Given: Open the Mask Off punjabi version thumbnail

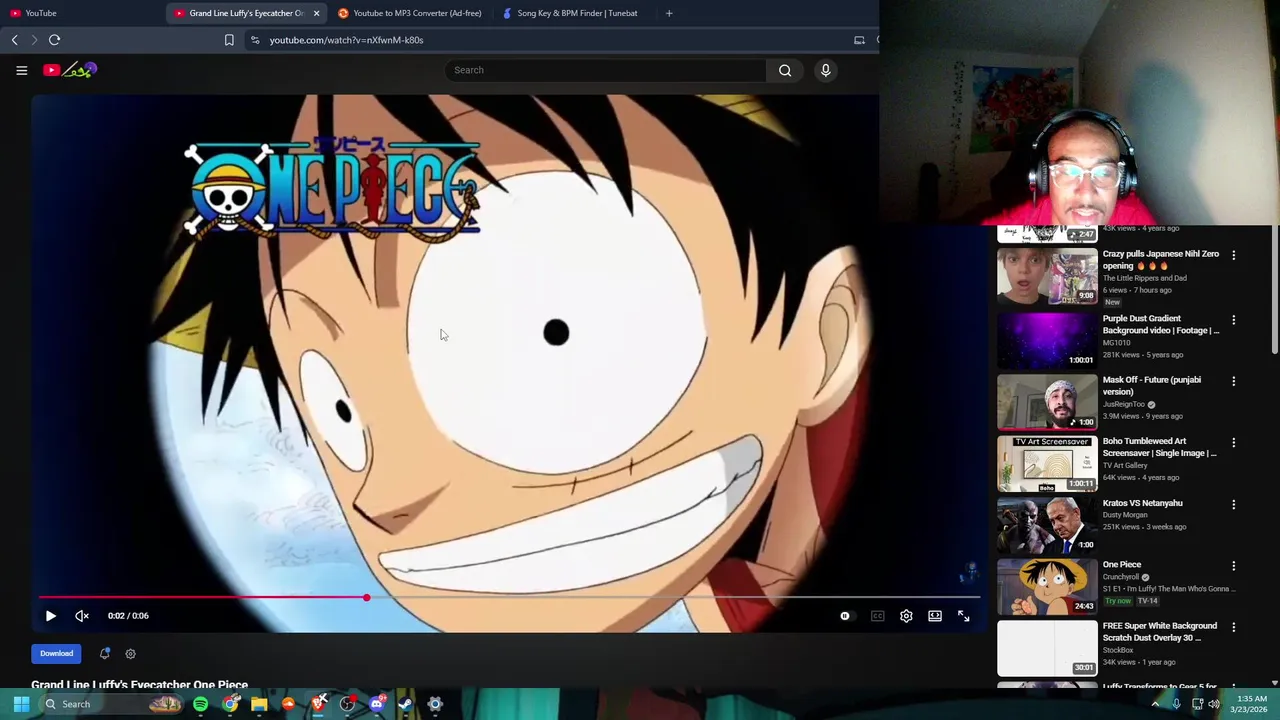Looking at the screenshot, I should (1047, 401).
